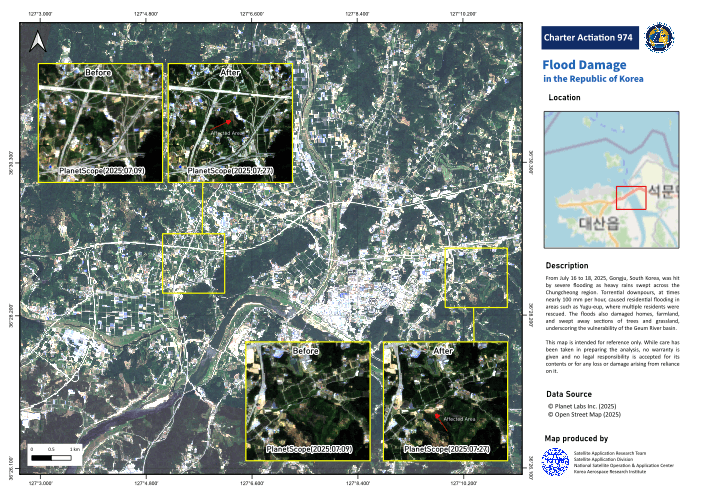Select the yellow study box at map center-left
The height and width of the screenshot is (496, 701).
pyautogui.click(x=193, y=264)
